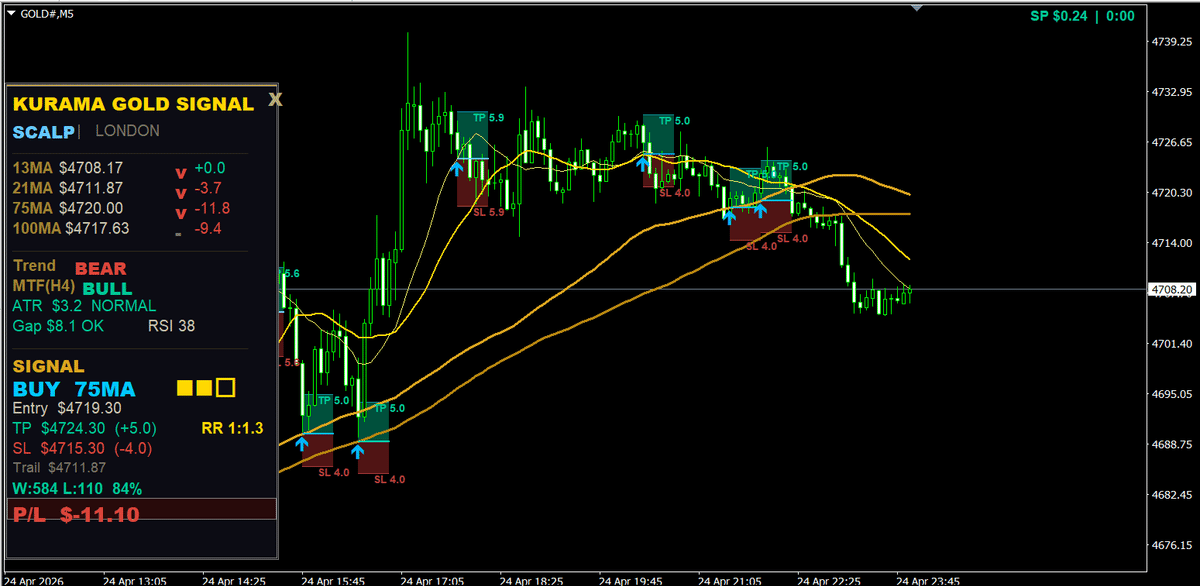This screenshot has width=1200, height=586.
Task: Click the Entry $4719.30 line
Action: [67, 408]
